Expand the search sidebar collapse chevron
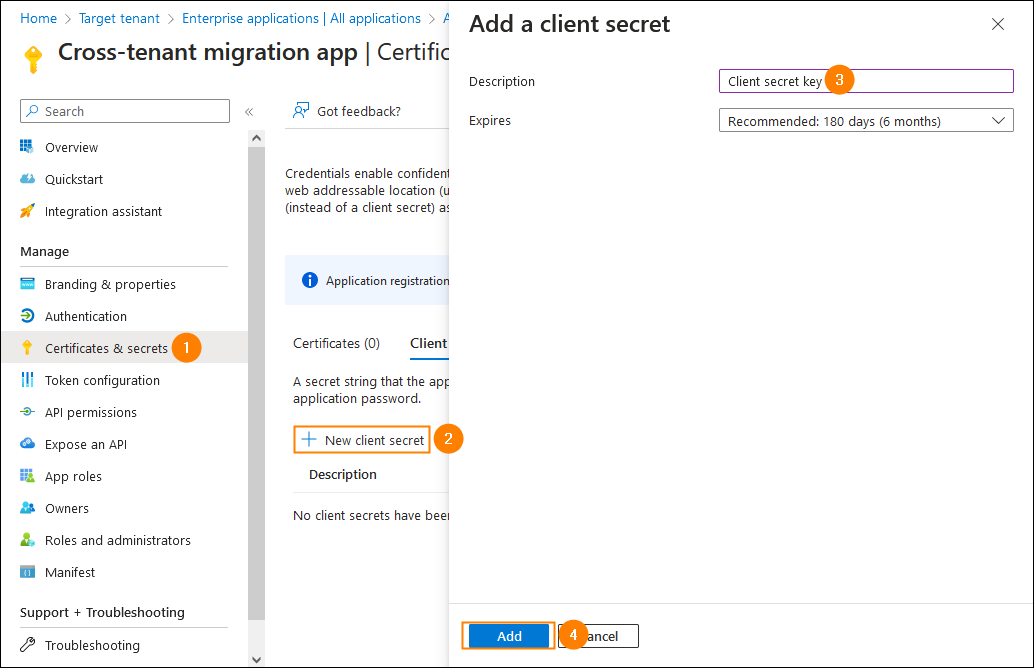The image size is (1034, 668). coord(248,111)
